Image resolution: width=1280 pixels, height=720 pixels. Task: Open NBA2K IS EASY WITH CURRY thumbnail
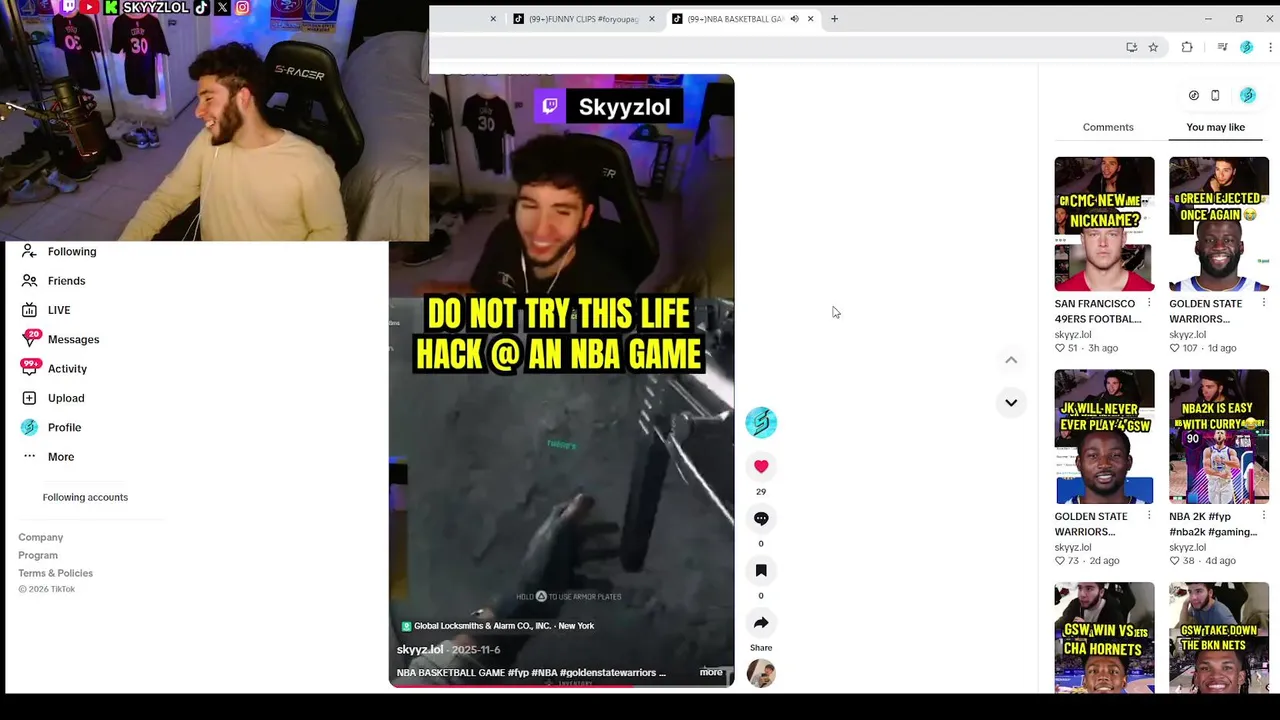(x=1218, y=437)
